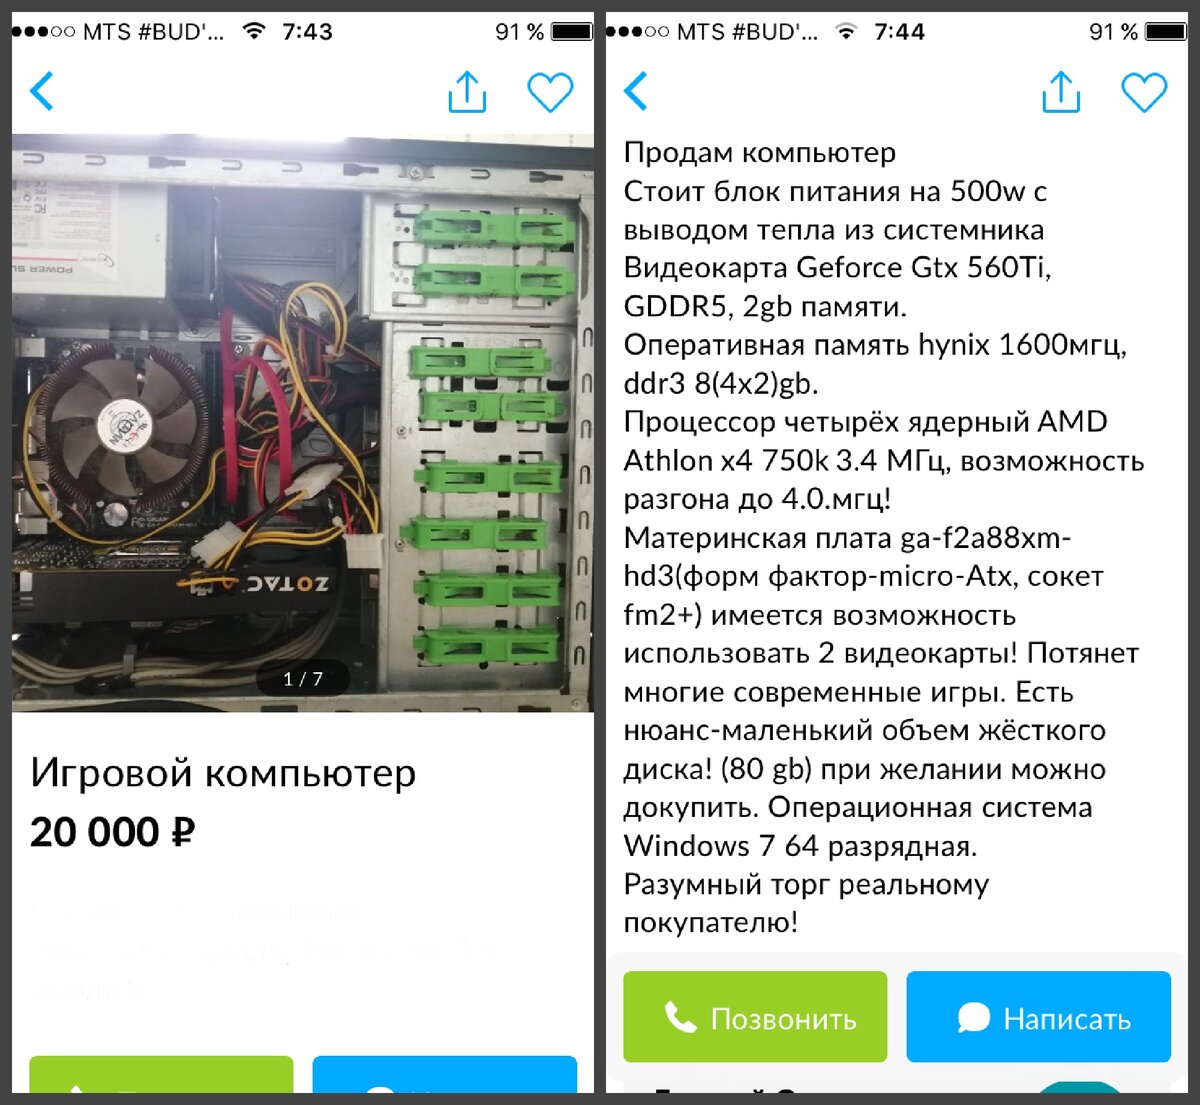Image resolution: width=1200 pixels, height=1105 pixels.
Task: Tap the '20 000 ₽' price
Action: (113, 832)
